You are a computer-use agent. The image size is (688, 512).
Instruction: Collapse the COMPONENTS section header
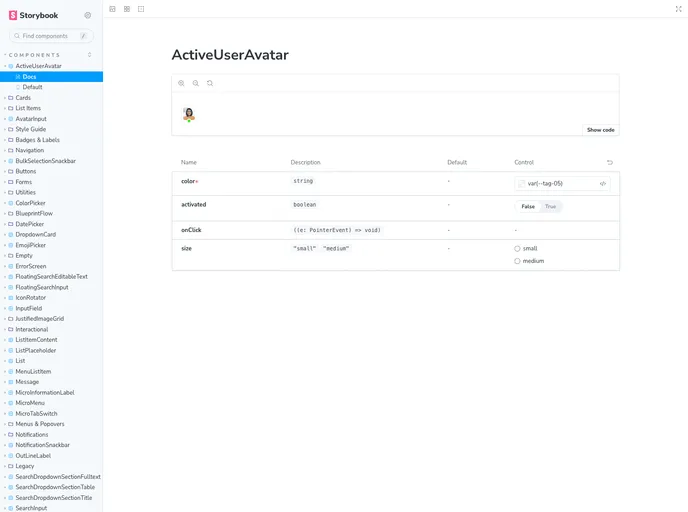(x=34, y=55)
